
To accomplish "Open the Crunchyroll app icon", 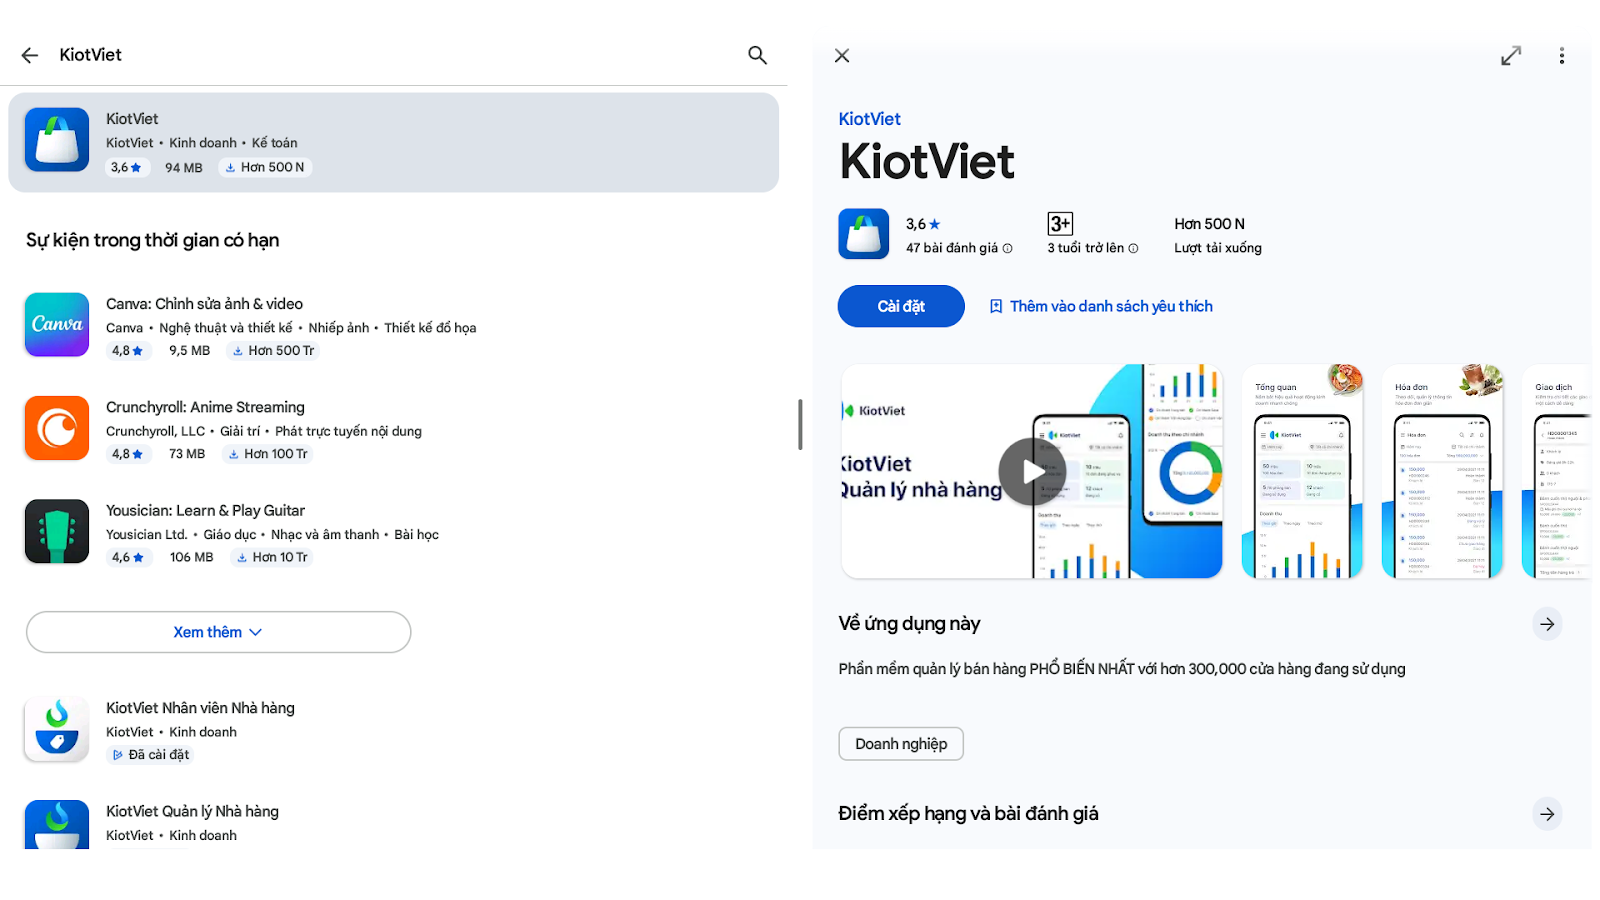I will coord(57,428).
